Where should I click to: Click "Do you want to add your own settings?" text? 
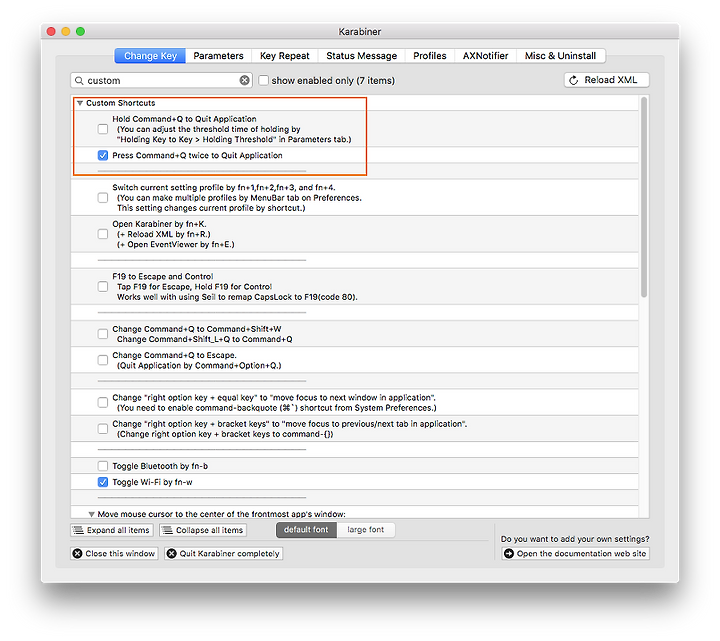point(575,539)
